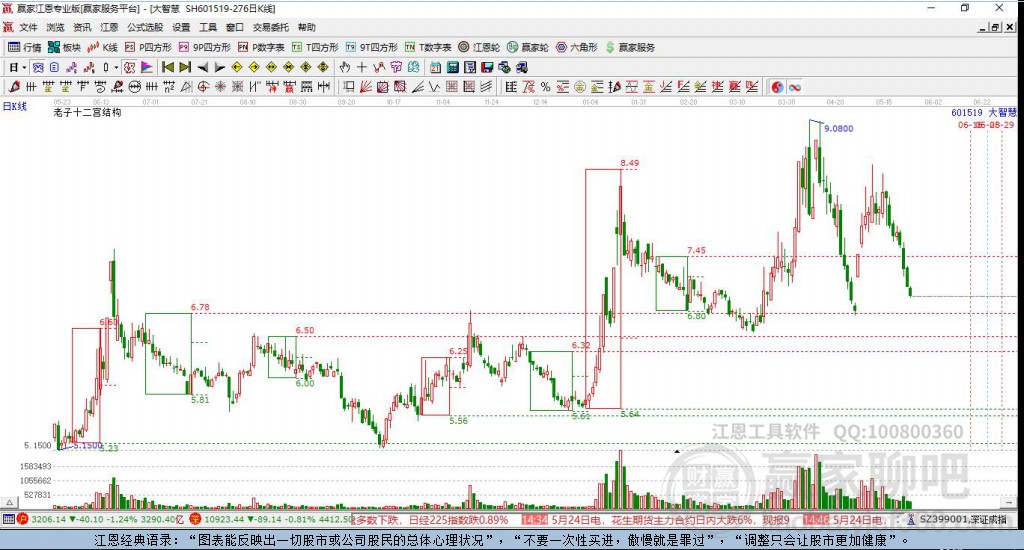Image resolution: width=1024 pixels, height=550 pixels.
Task: Step chart left with black arrow
Action: (202, 67)
